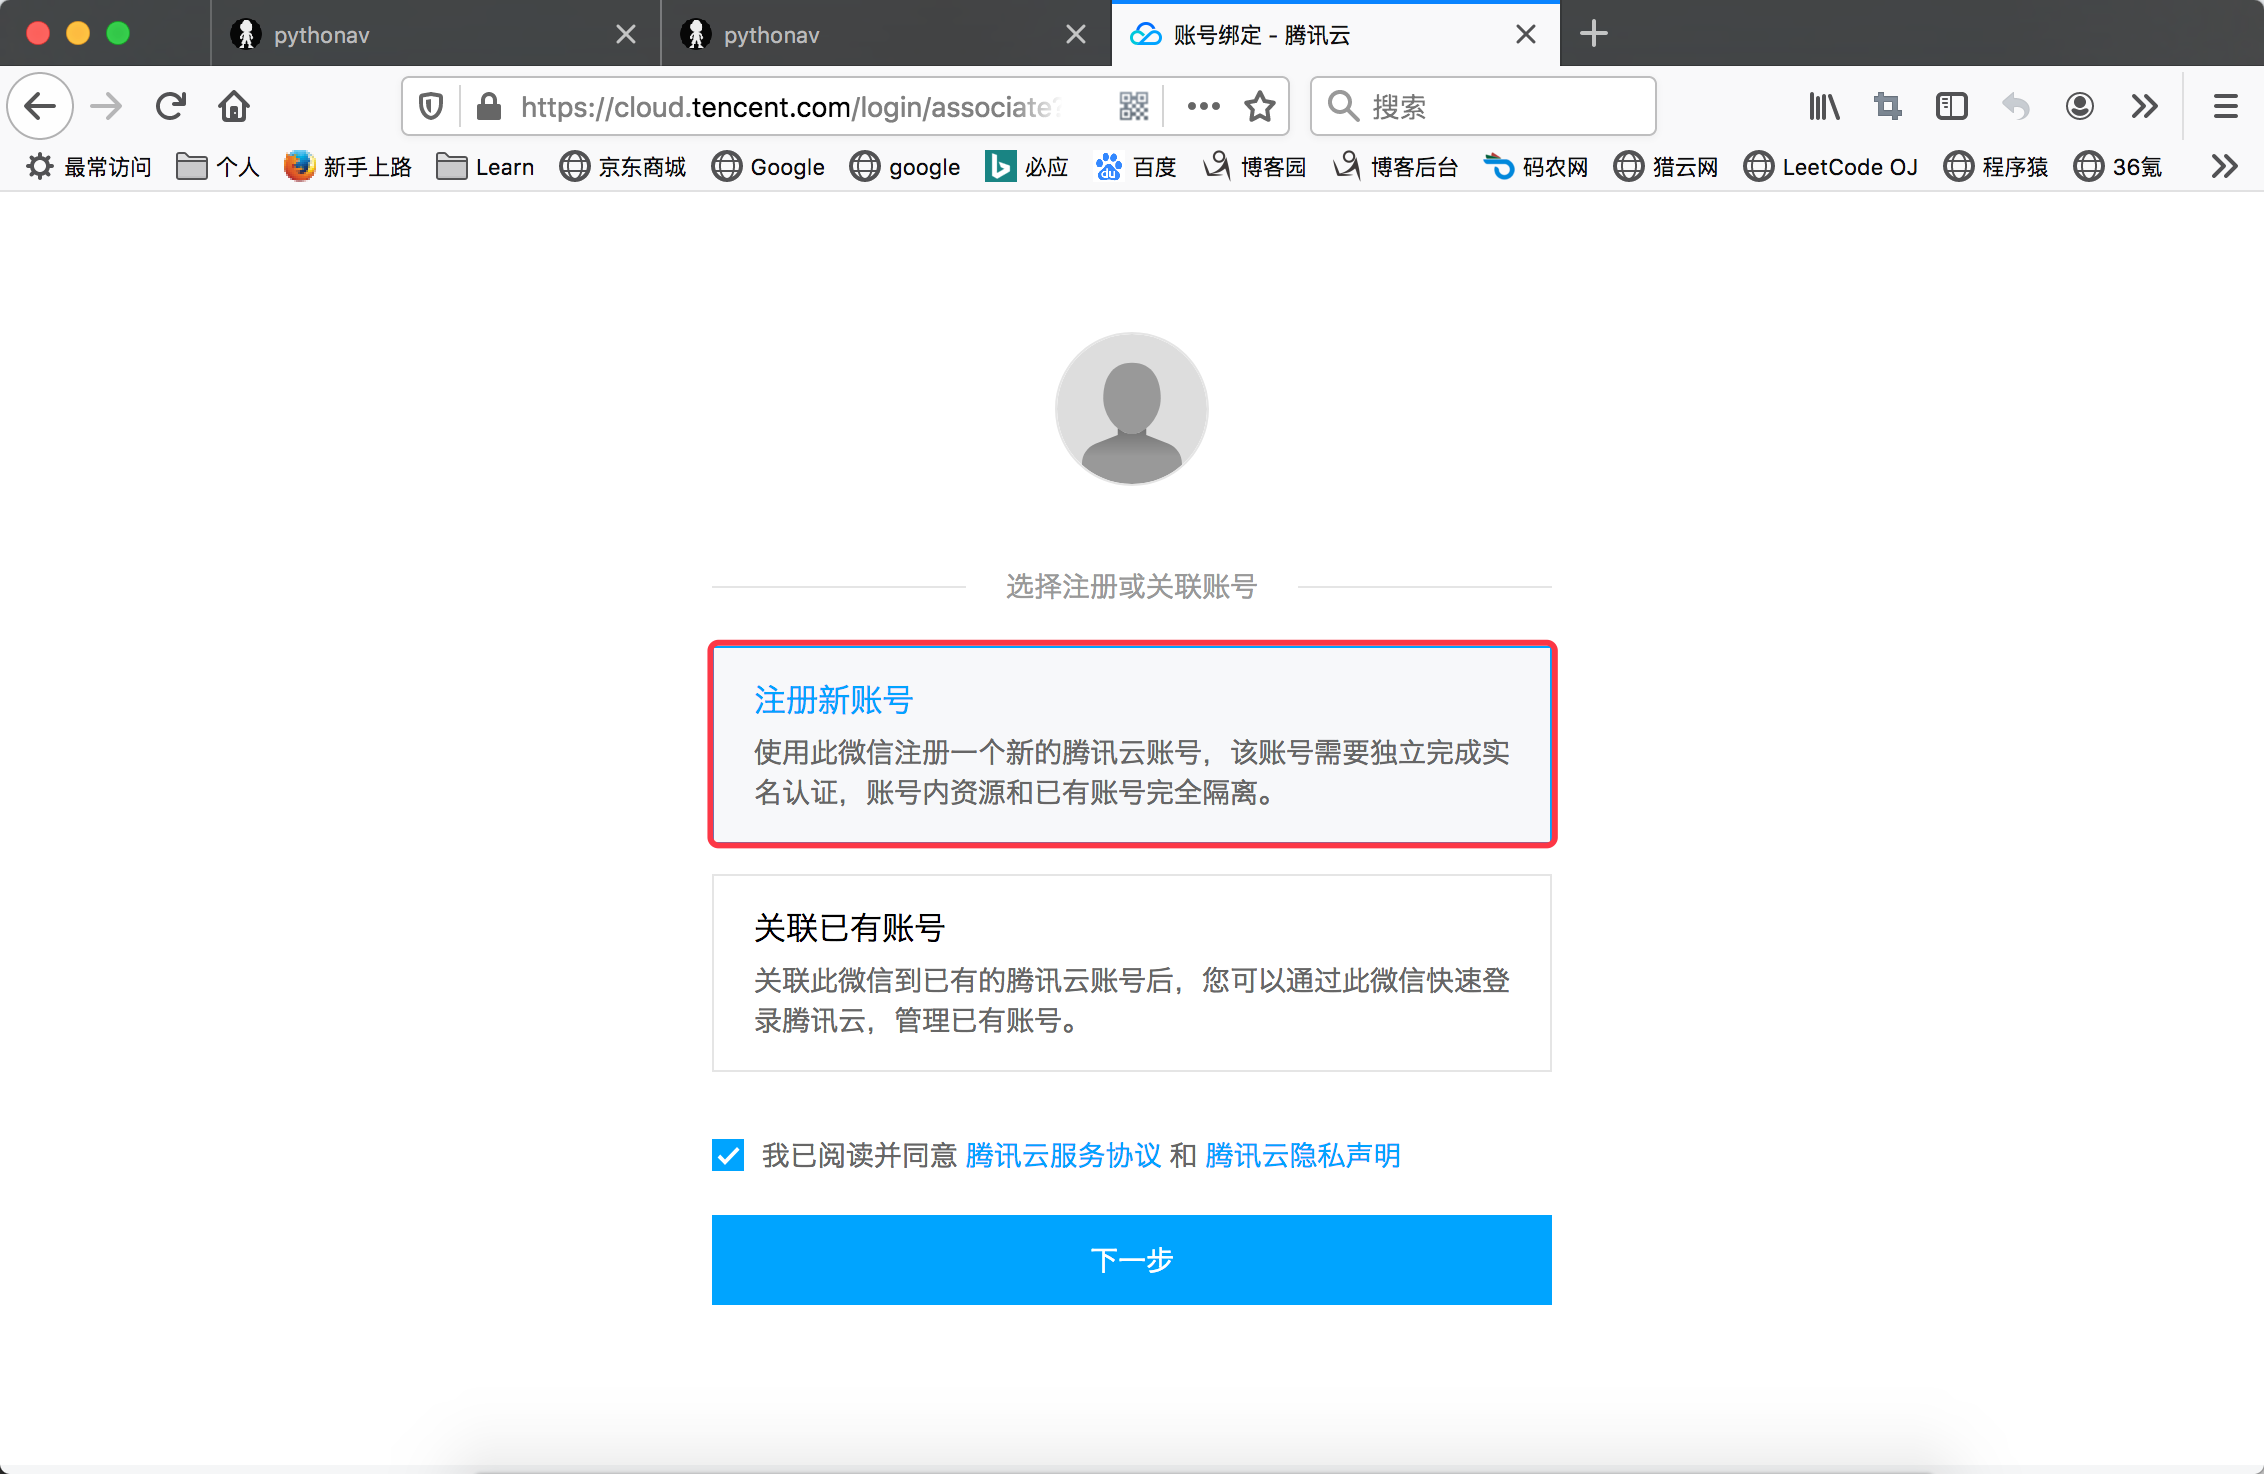Viewport: 2264px width, 1474px height.
Task: Close the 账号绑定 腾讯云 tab
Action: click(1526, 35)
